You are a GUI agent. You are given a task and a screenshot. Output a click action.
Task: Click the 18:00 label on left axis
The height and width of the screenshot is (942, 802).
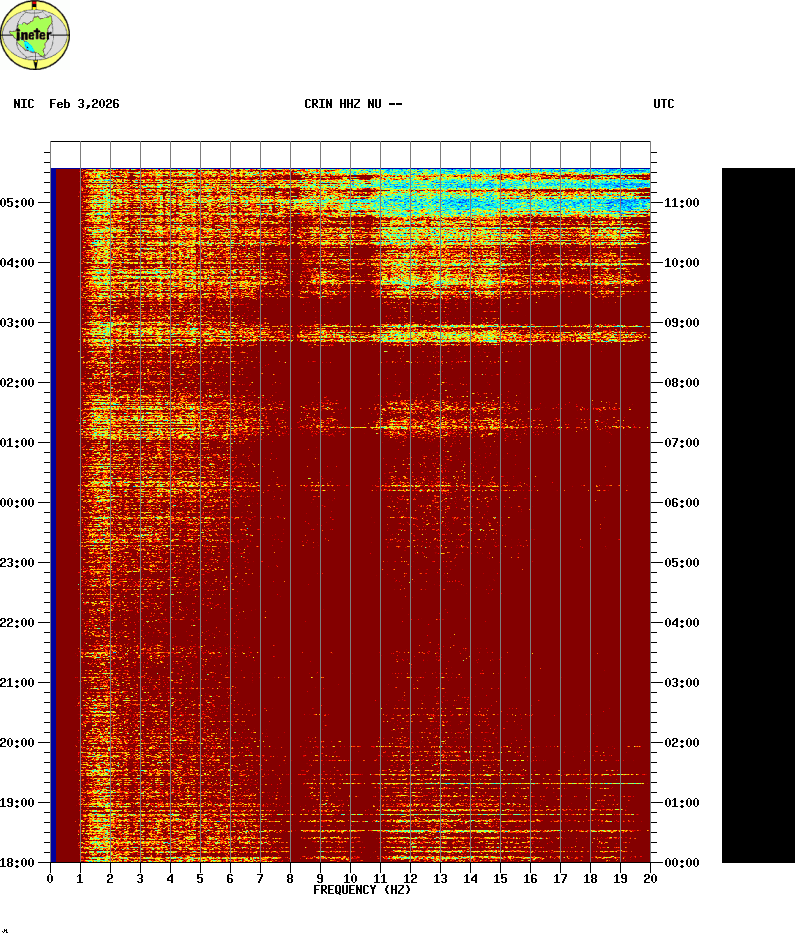pos(17,863)
